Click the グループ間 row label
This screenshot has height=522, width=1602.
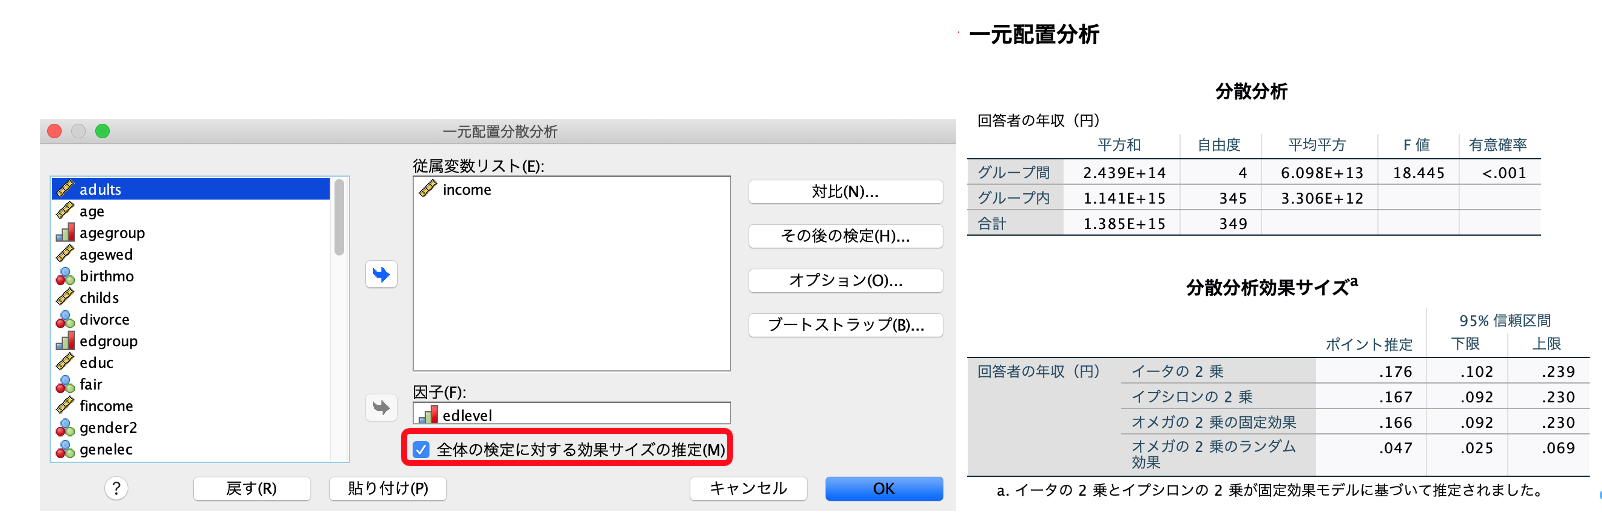click(x=1014, y=172)
